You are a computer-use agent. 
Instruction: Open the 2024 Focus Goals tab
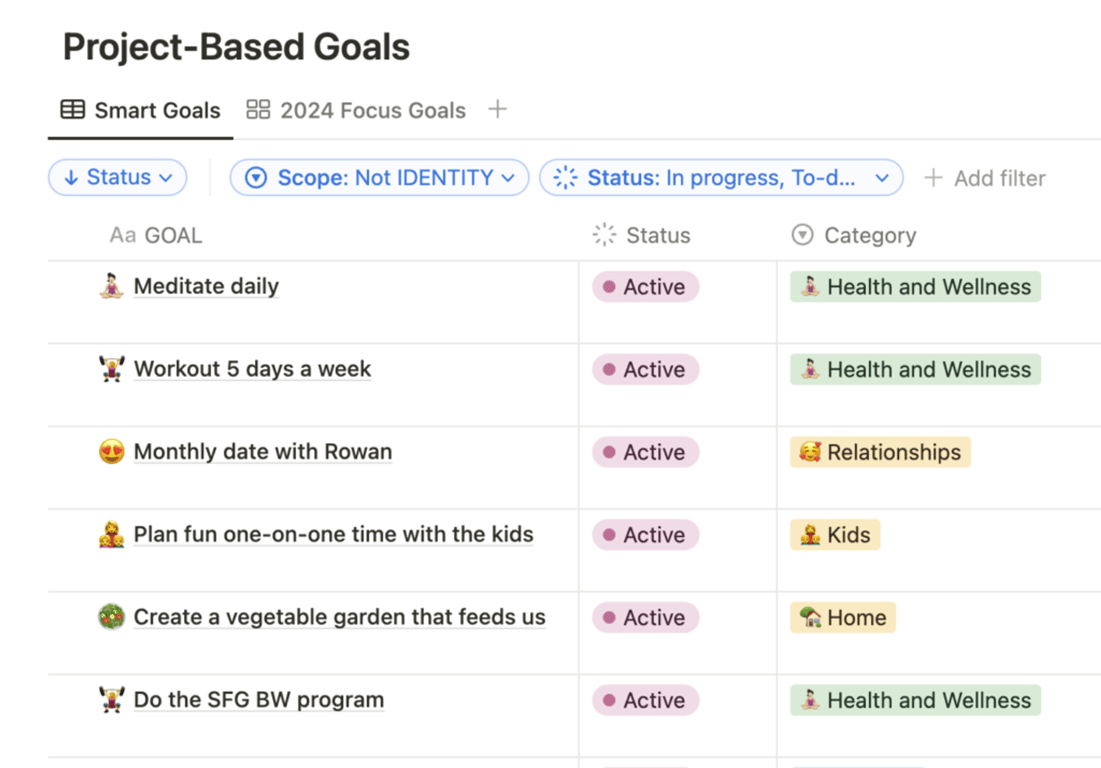coord(357,110)
